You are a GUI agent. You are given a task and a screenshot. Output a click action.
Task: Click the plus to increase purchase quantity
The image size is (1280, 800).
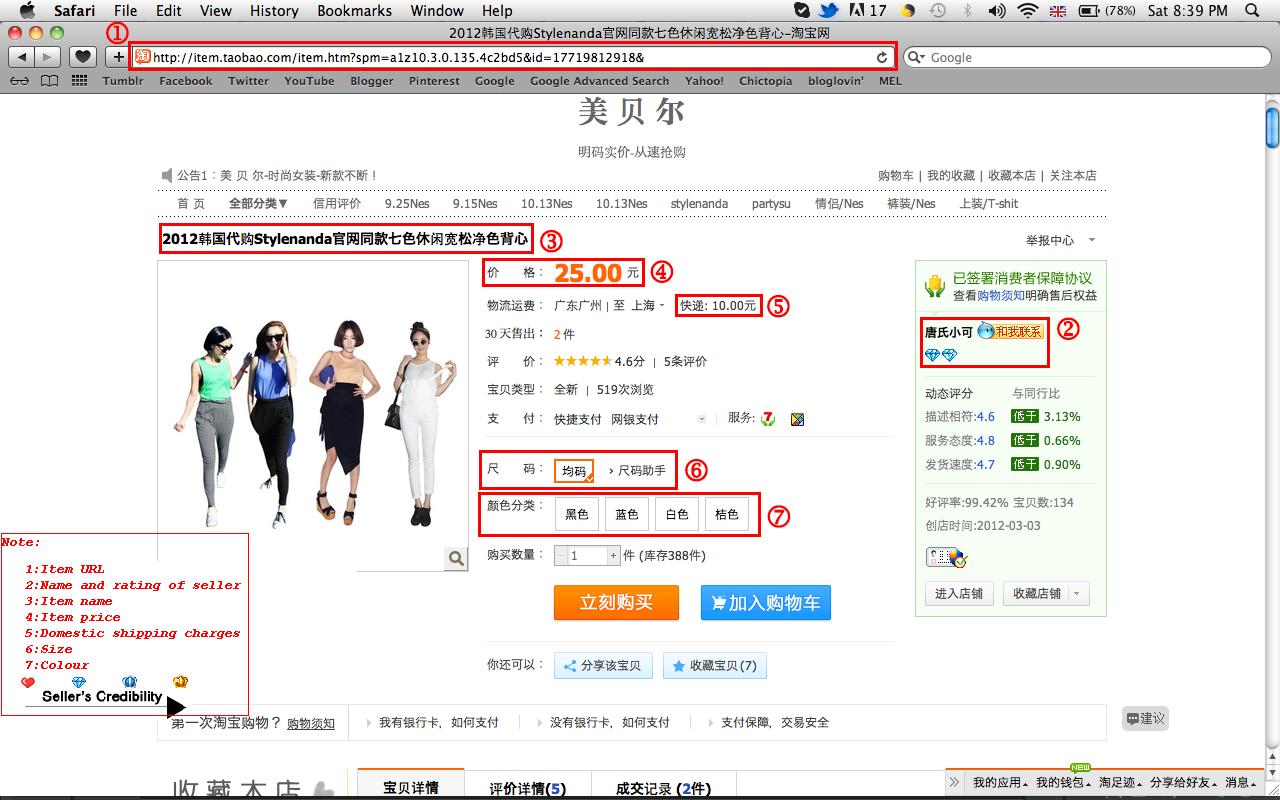tap(612, 554)
